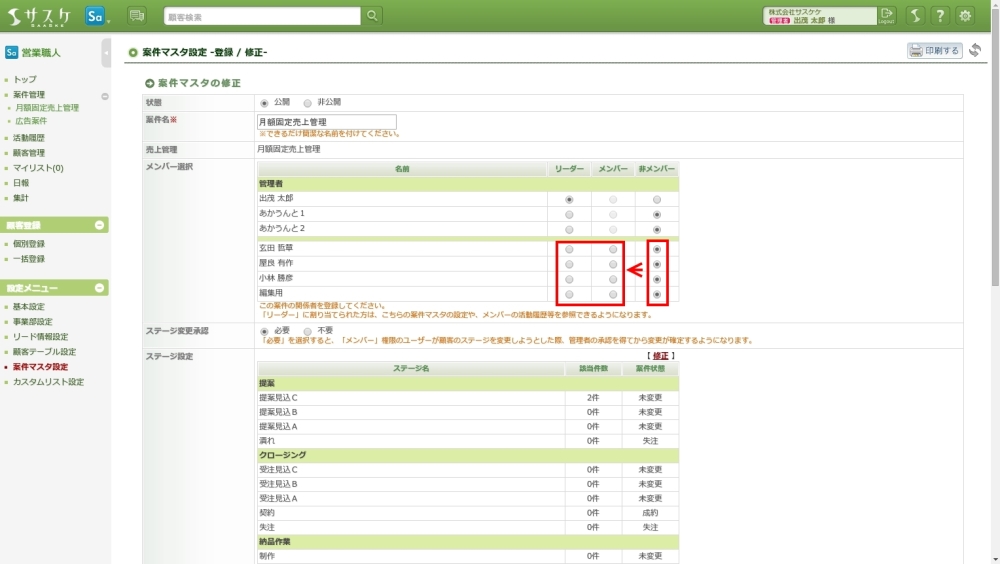
Task: Select 不要 for stage change approval
Action: coord(308,331)
